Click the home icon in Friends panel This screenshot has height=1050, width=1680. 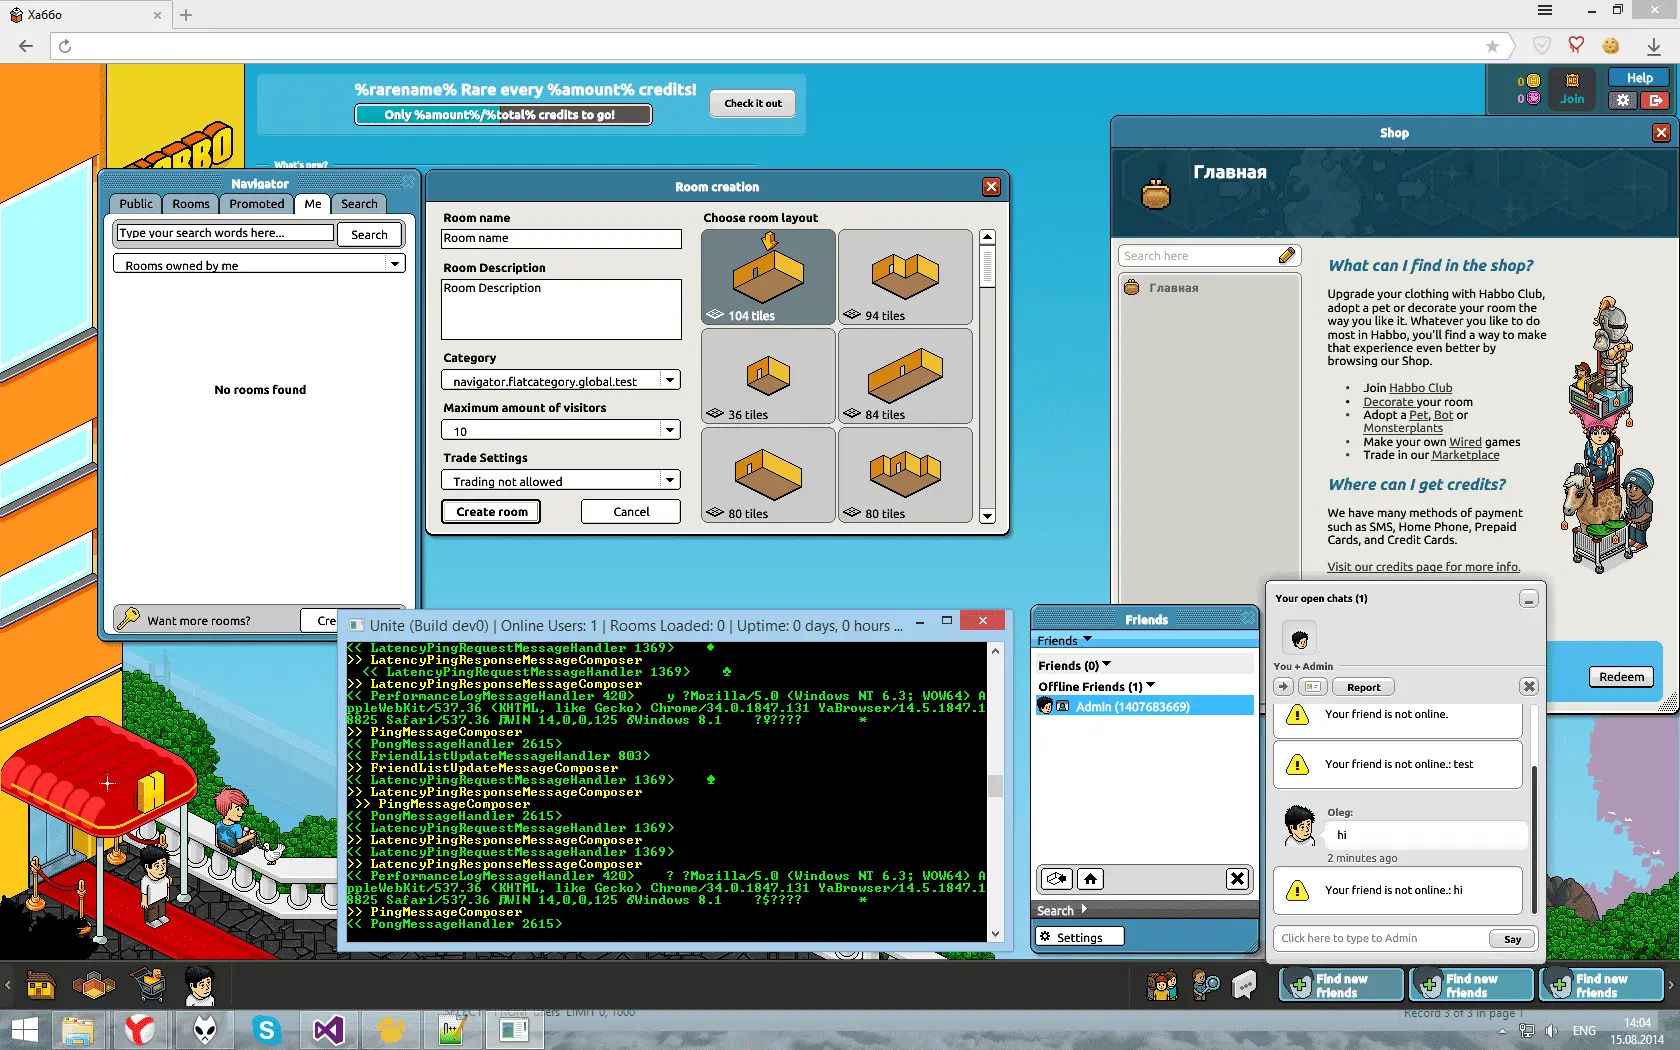coord(1090,879)
